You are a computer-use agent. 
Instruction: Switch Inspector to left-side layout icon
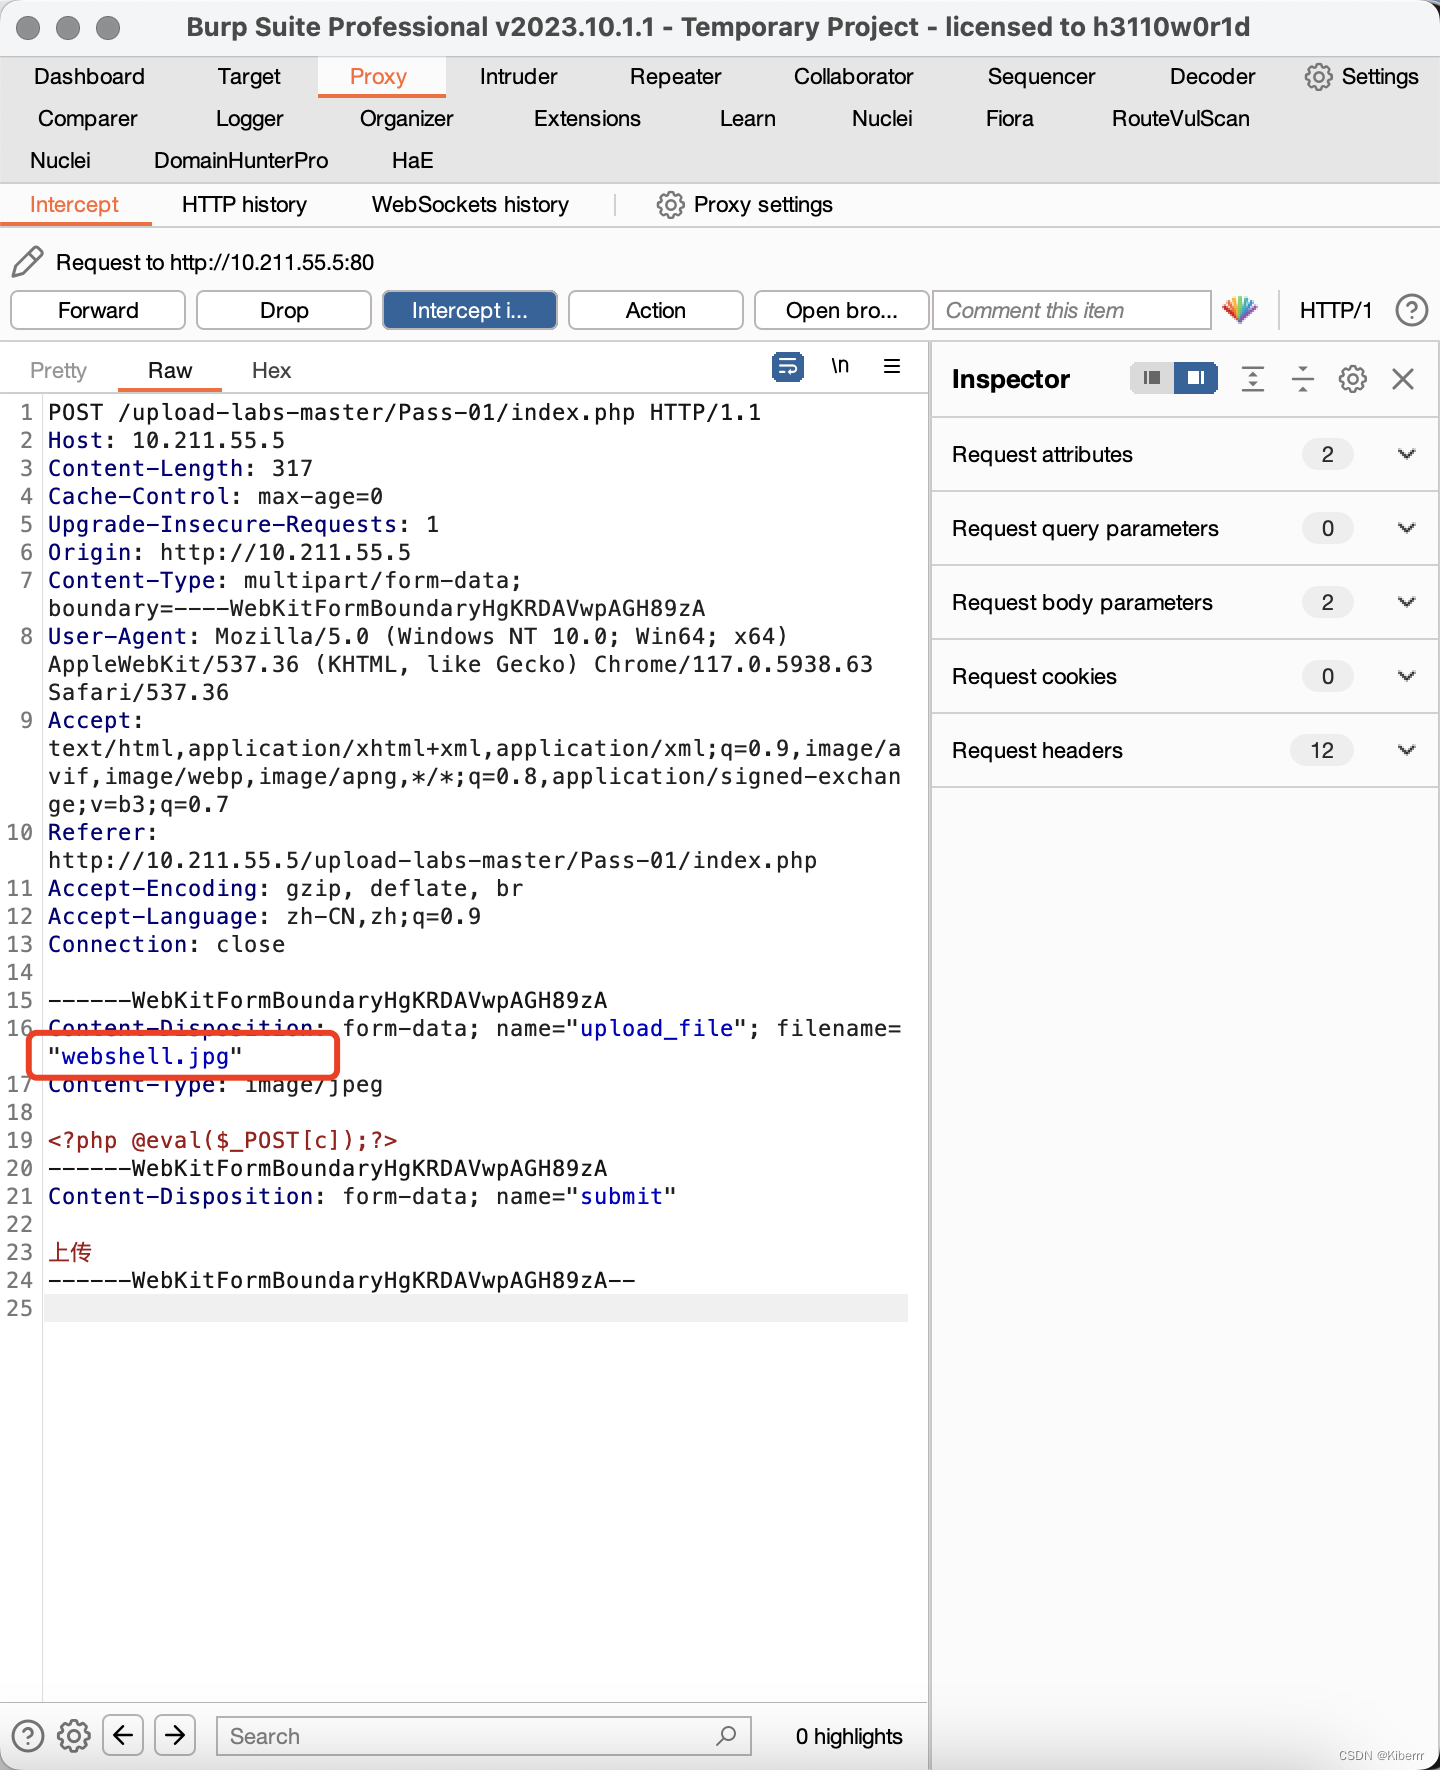pyautogui.click(x=1152, y=378)
